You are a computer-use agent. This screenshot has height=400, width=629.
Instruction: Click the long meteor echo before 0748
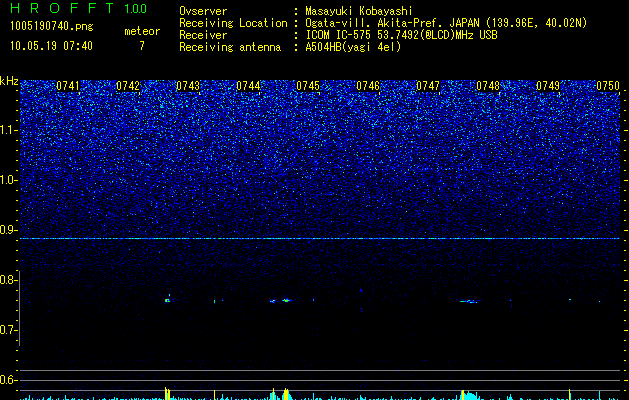(x=468, y=301)
